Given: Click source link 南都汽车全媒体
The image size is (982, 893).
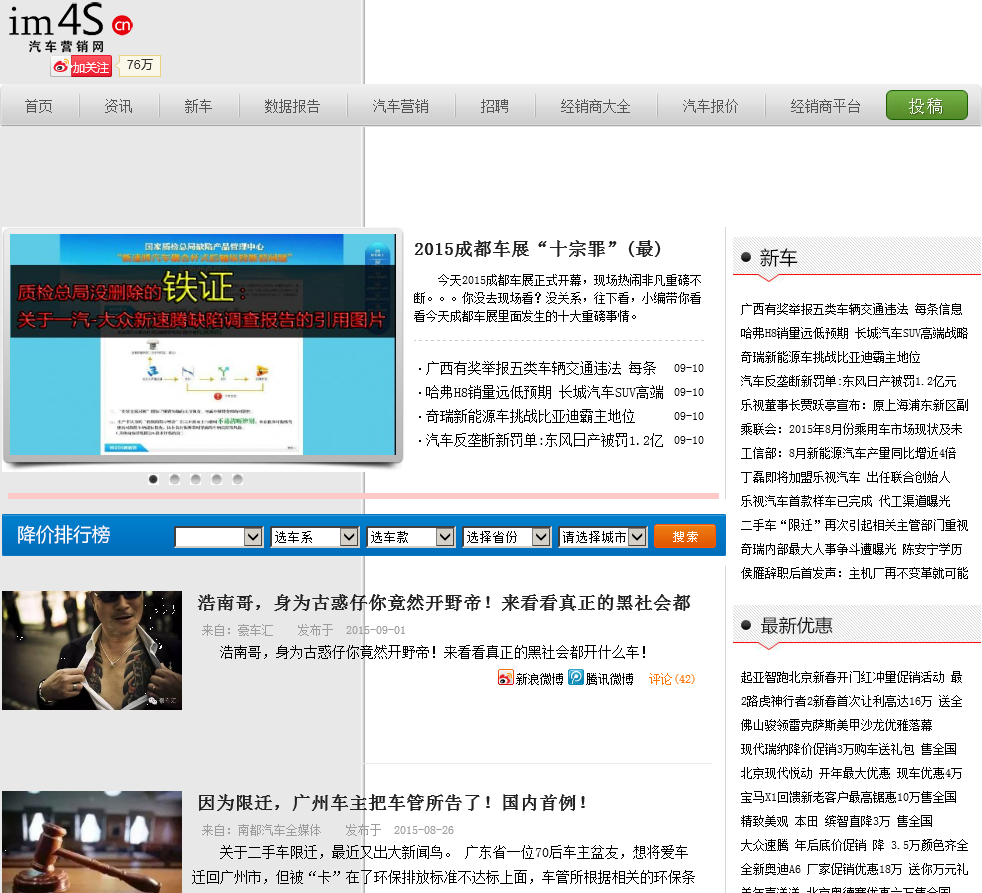Looking at the screenshot, I should click(x=279, y=830).
